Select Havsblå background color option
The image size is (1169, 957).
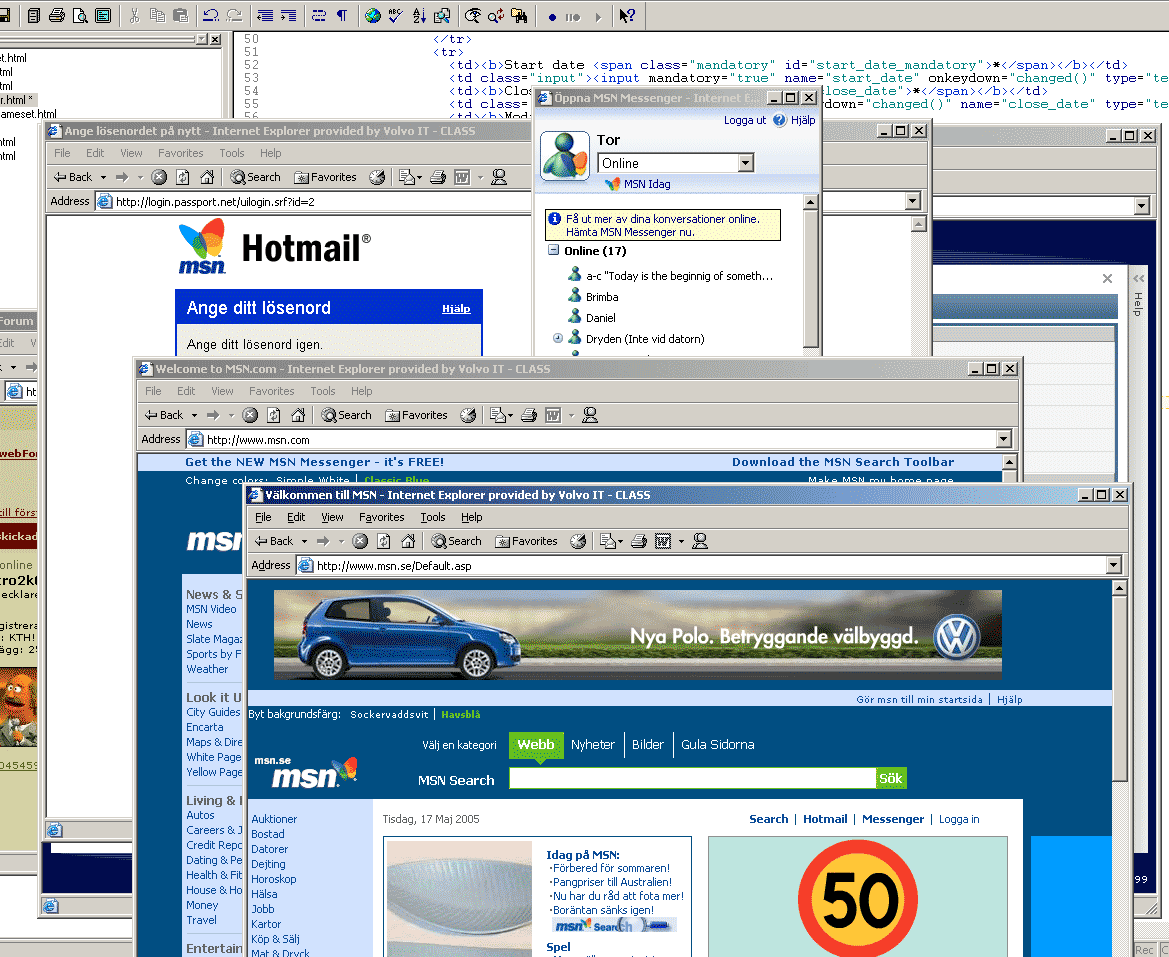461,715
